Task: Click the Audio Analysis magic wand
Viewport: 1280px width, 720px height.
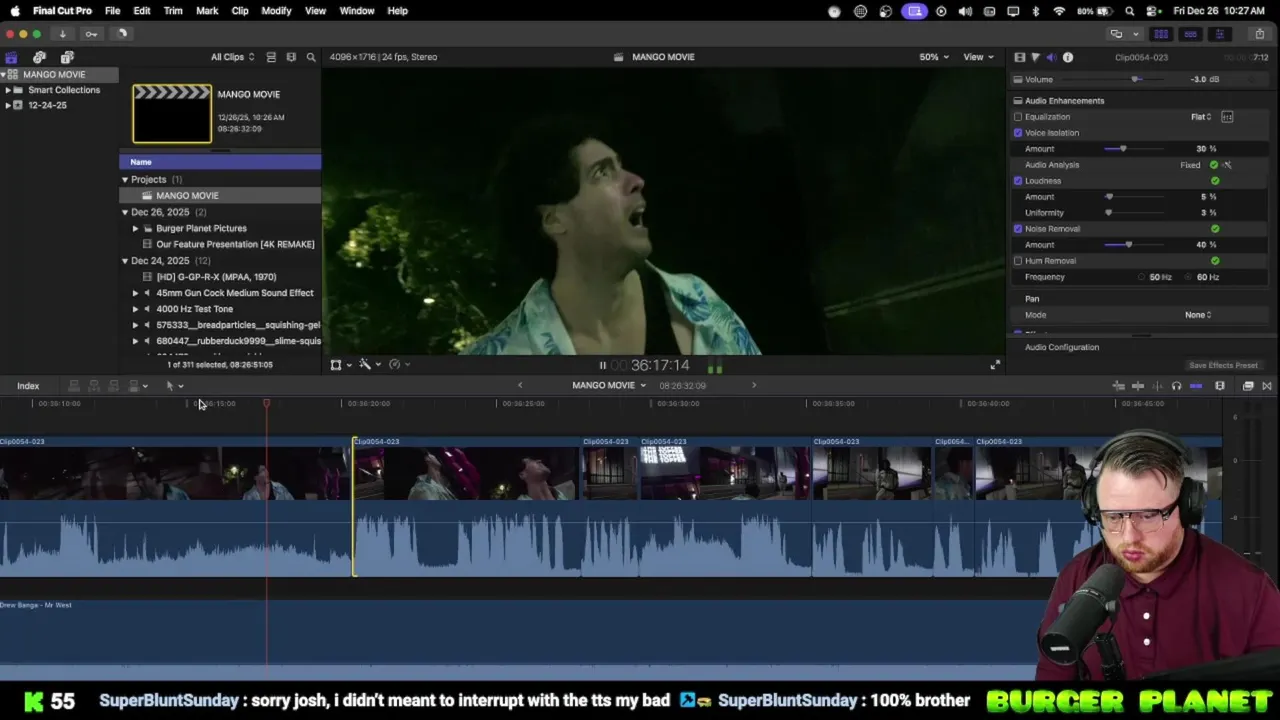Action: coord(1227,165)
